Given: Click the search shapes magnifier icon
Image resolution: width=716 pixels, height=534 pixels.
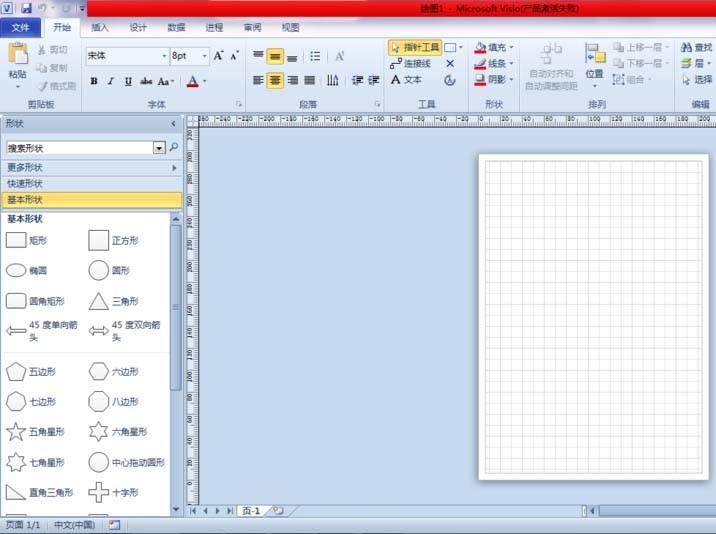Looking at the screenshot, I should [174, 147].
